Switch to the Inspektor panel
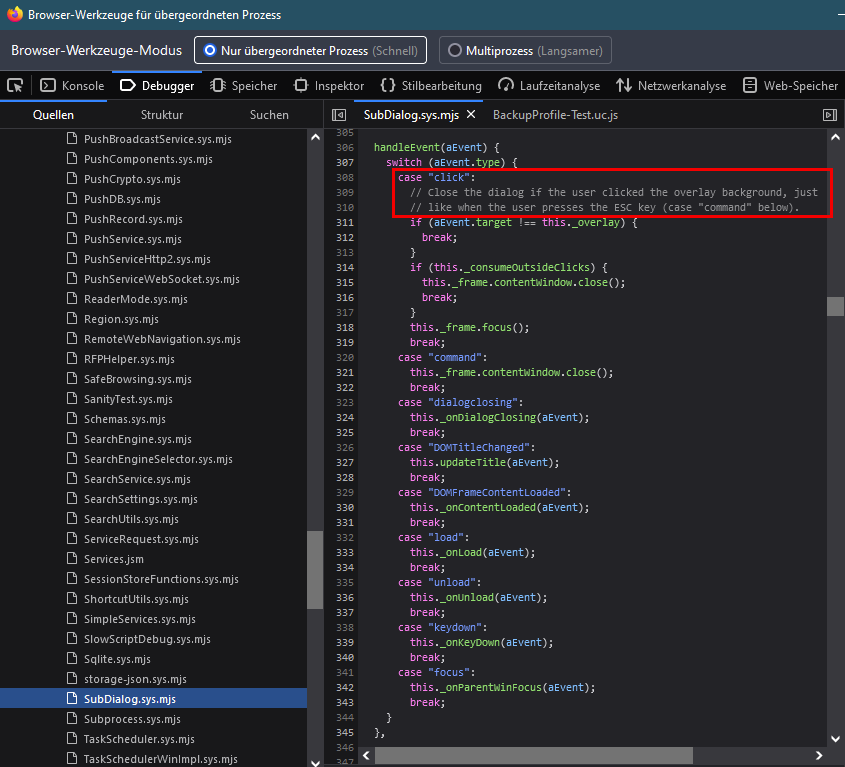 pos(329,85)
